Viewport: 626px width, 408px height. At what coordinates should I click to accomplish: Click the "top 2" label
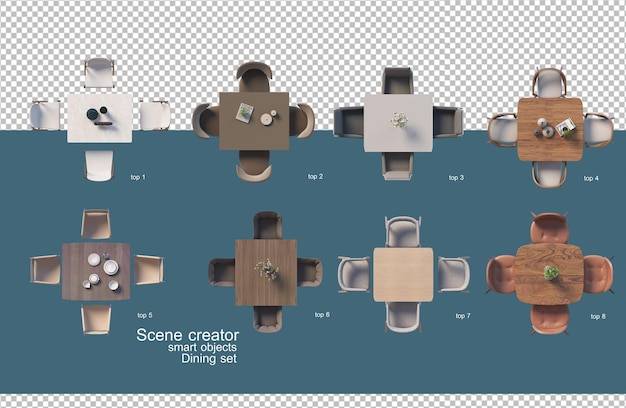315,176
